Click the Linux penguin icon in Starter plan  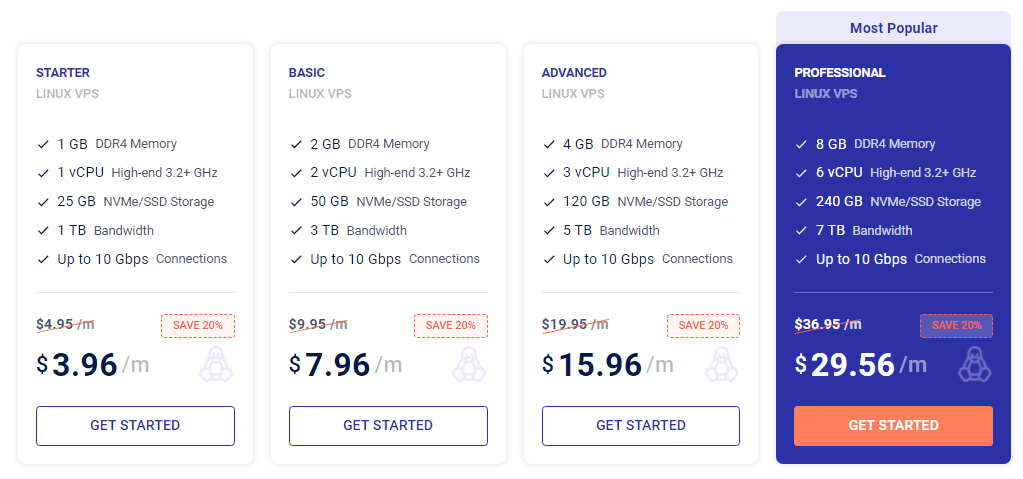tap(216, 365)
